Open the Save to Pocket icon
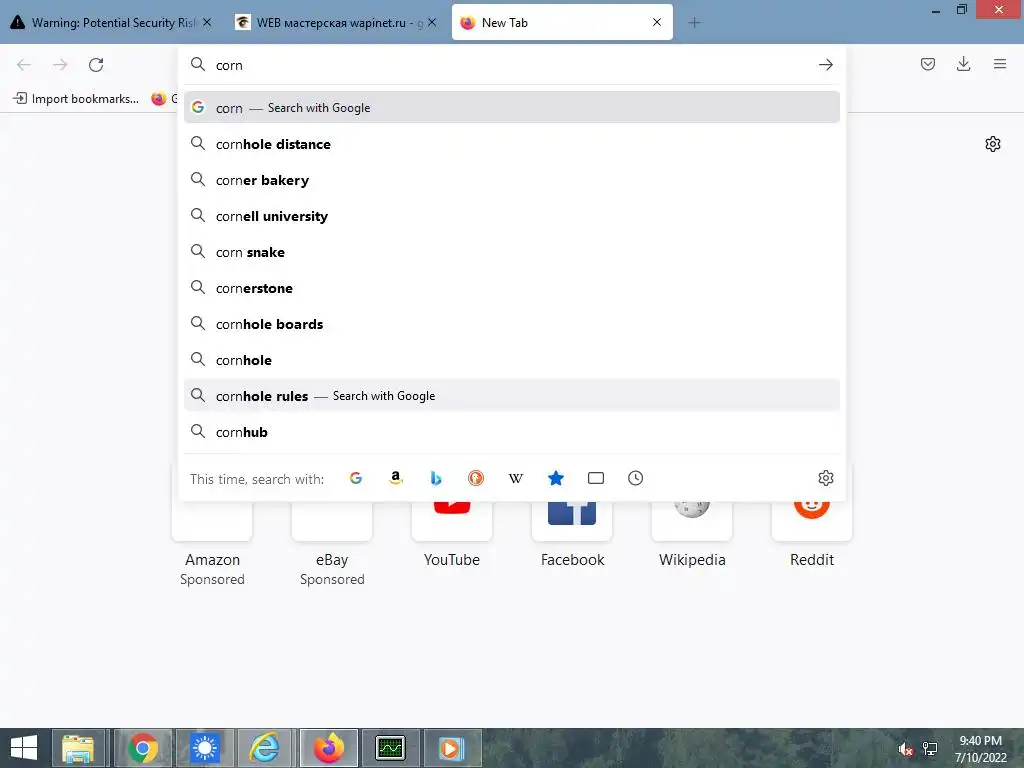This screenshot has width=1024, height=768. coord(927,64)
